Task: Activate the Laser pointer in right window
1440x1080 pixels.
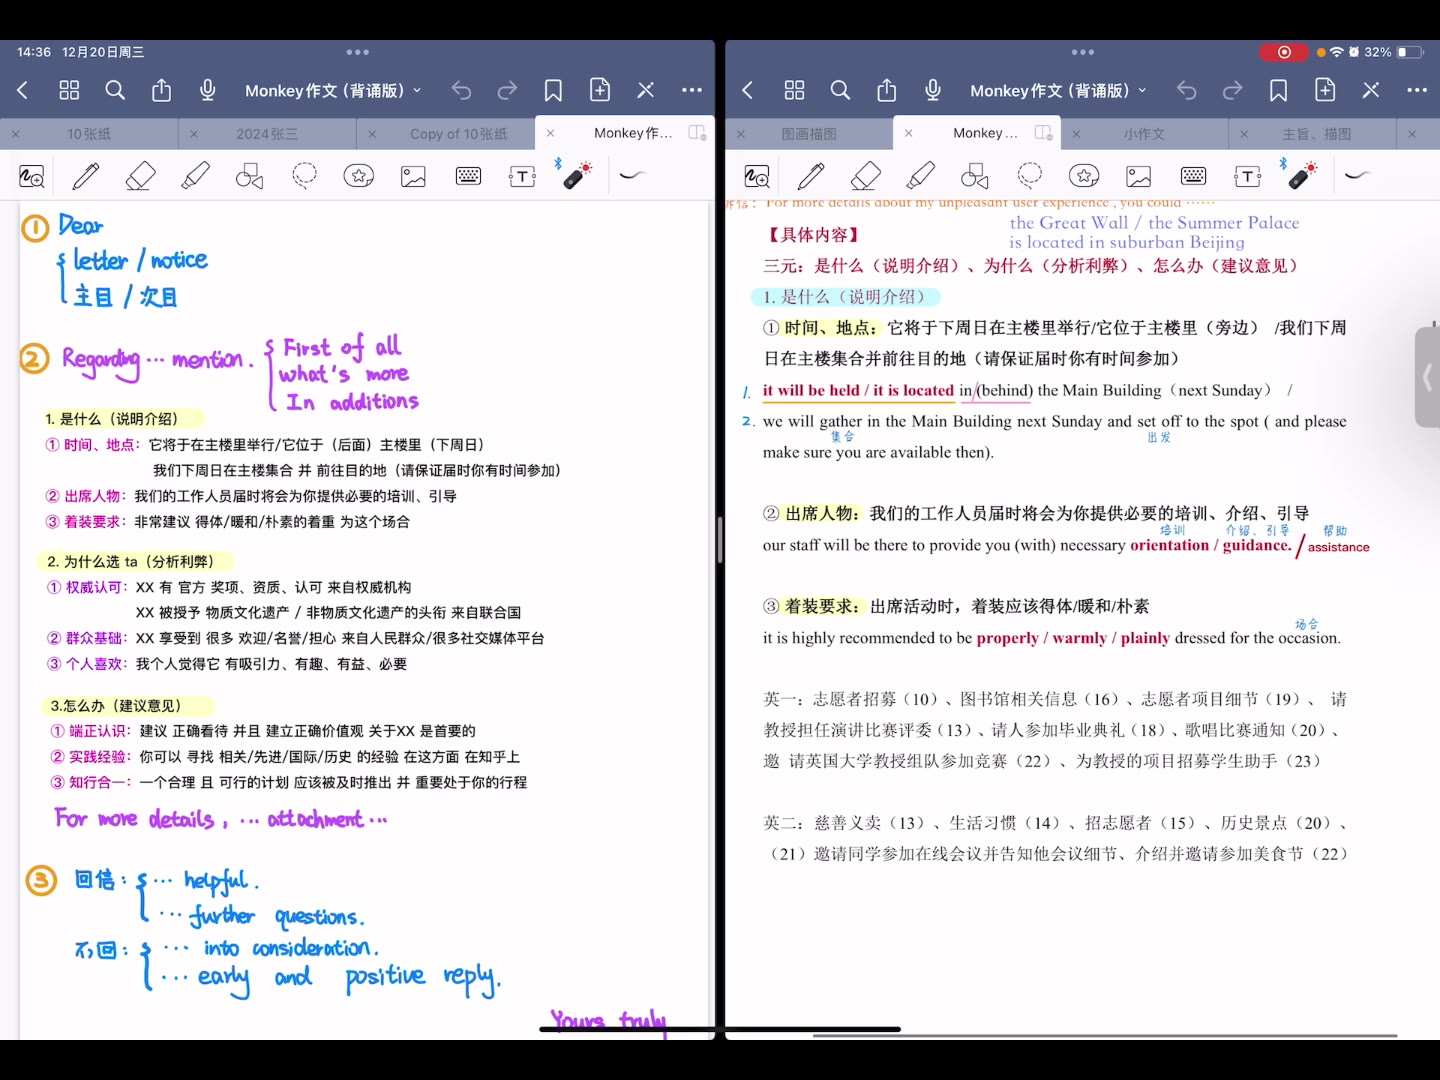Action: pos(1301,175)
